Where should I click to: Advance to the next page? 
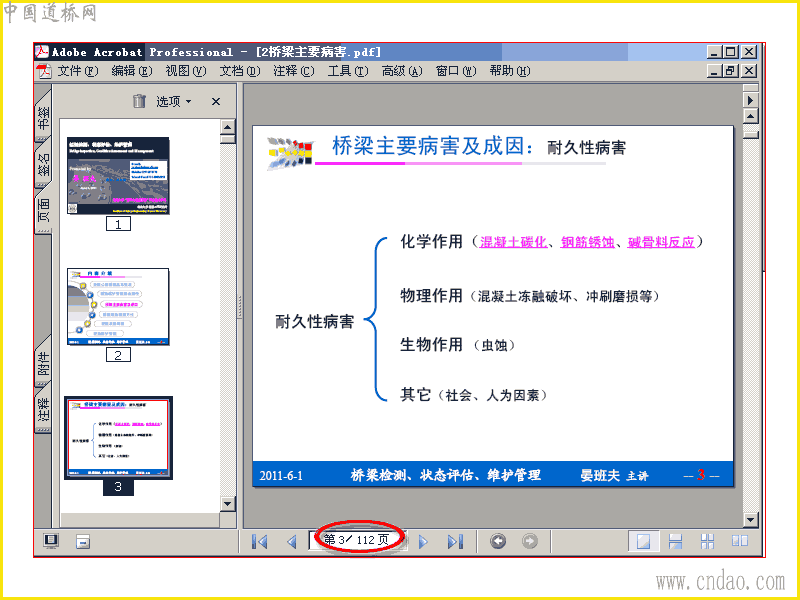point(423,541)
